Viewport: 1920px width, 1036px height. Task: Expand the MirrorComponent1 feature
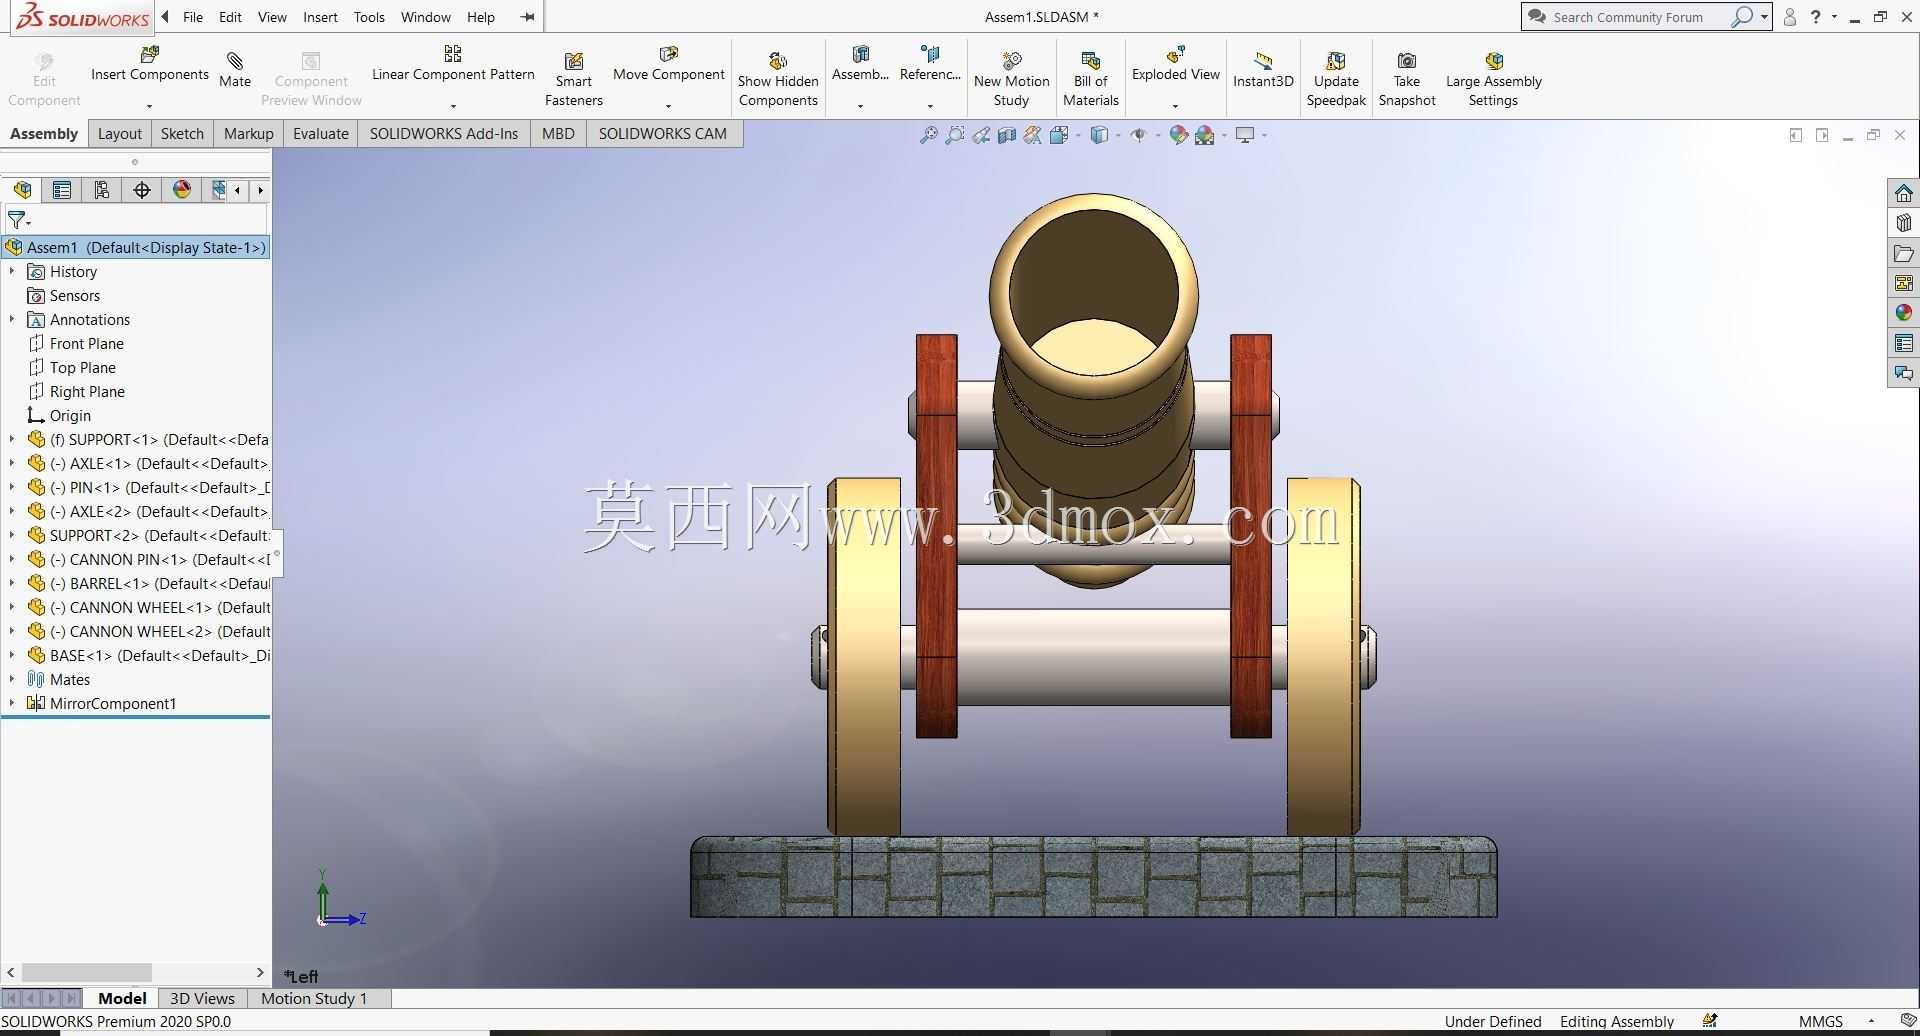pos(12,703)
